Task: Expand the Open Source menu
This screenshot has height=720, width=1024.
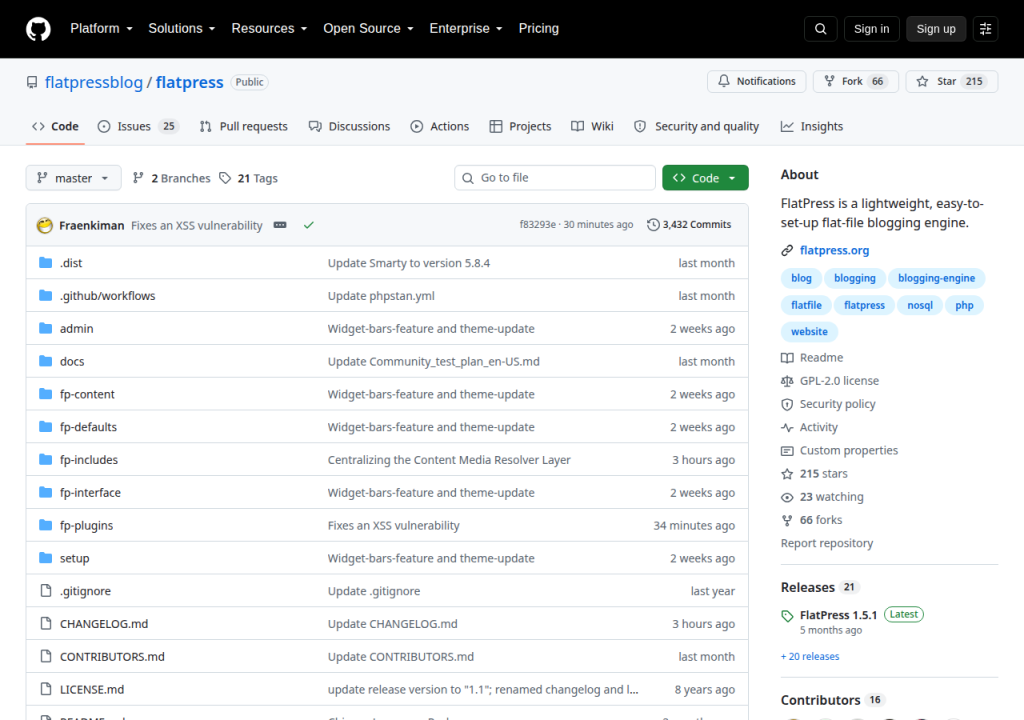Action: (368, 29)
